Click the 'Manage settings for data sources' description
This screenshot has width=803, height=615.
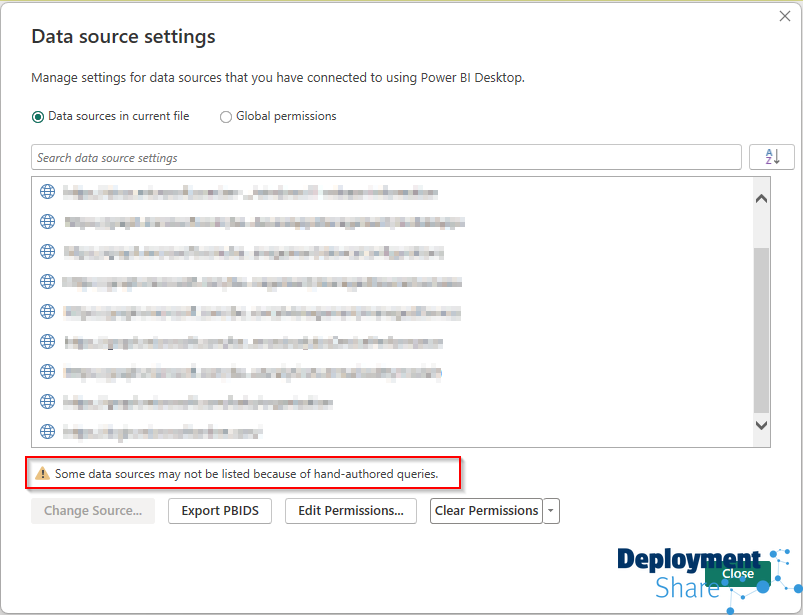(x=278, y=78)
